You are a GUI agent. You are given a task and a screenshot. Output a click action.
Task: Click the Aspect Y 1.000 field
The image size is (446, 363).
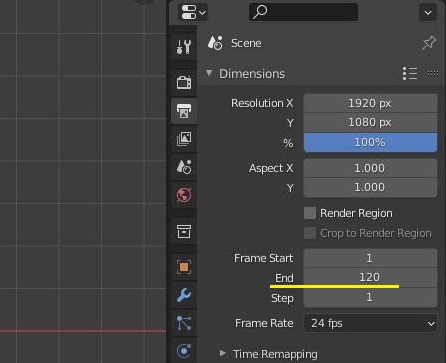[x=370, y=187]
